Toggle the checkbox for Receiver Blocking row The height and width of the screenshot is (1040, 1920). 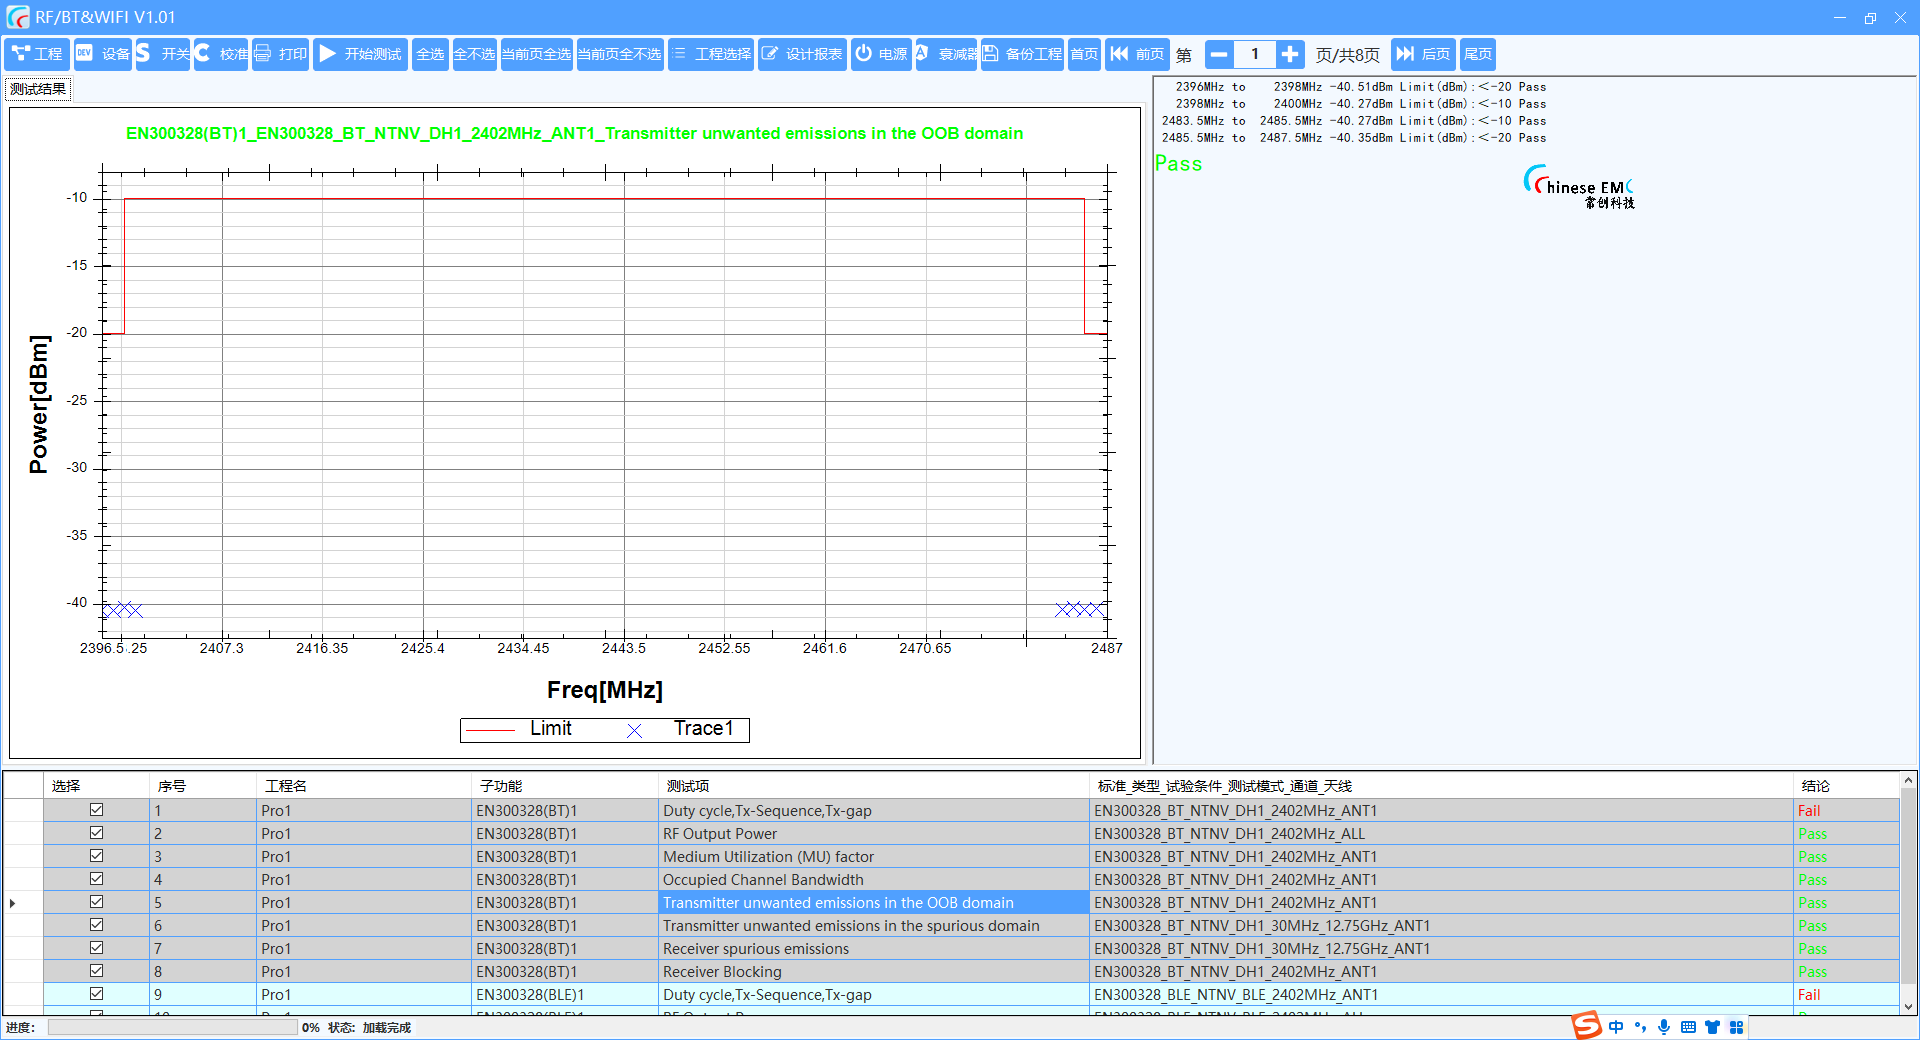[x=97, y=971]
